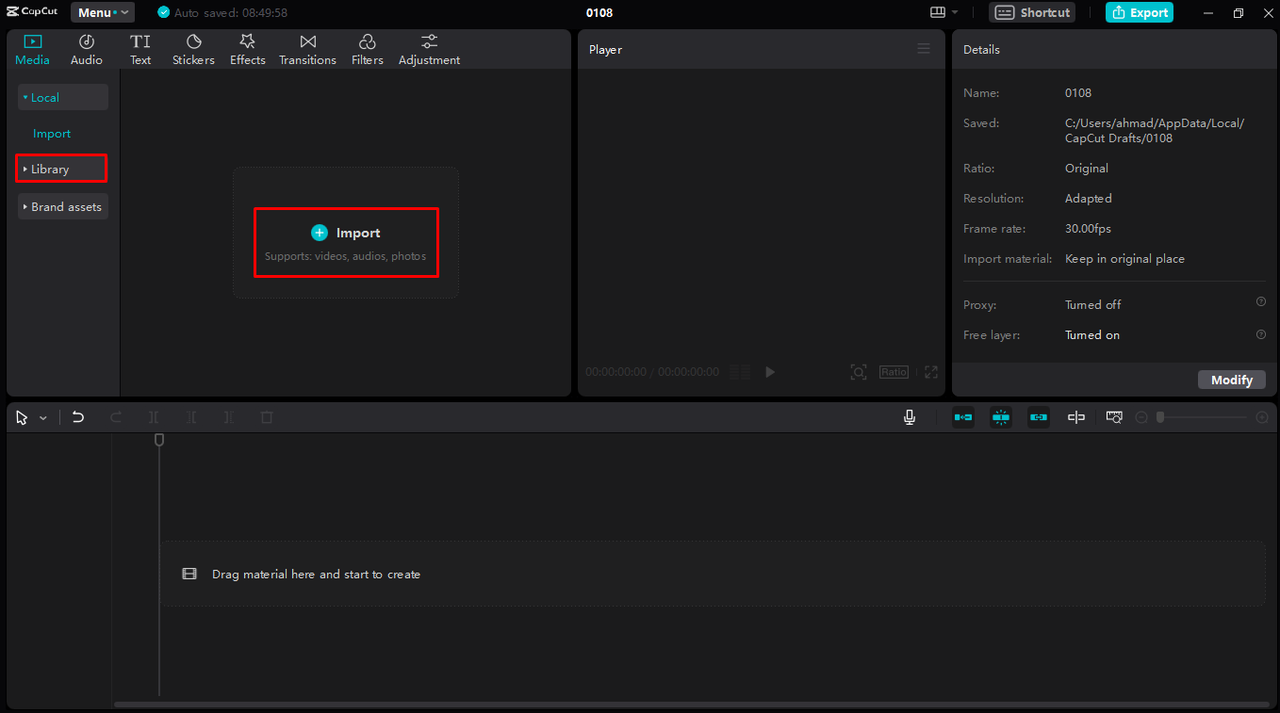Switch to the Effects tab
1280x713 pixels.
tap(247, 50)
